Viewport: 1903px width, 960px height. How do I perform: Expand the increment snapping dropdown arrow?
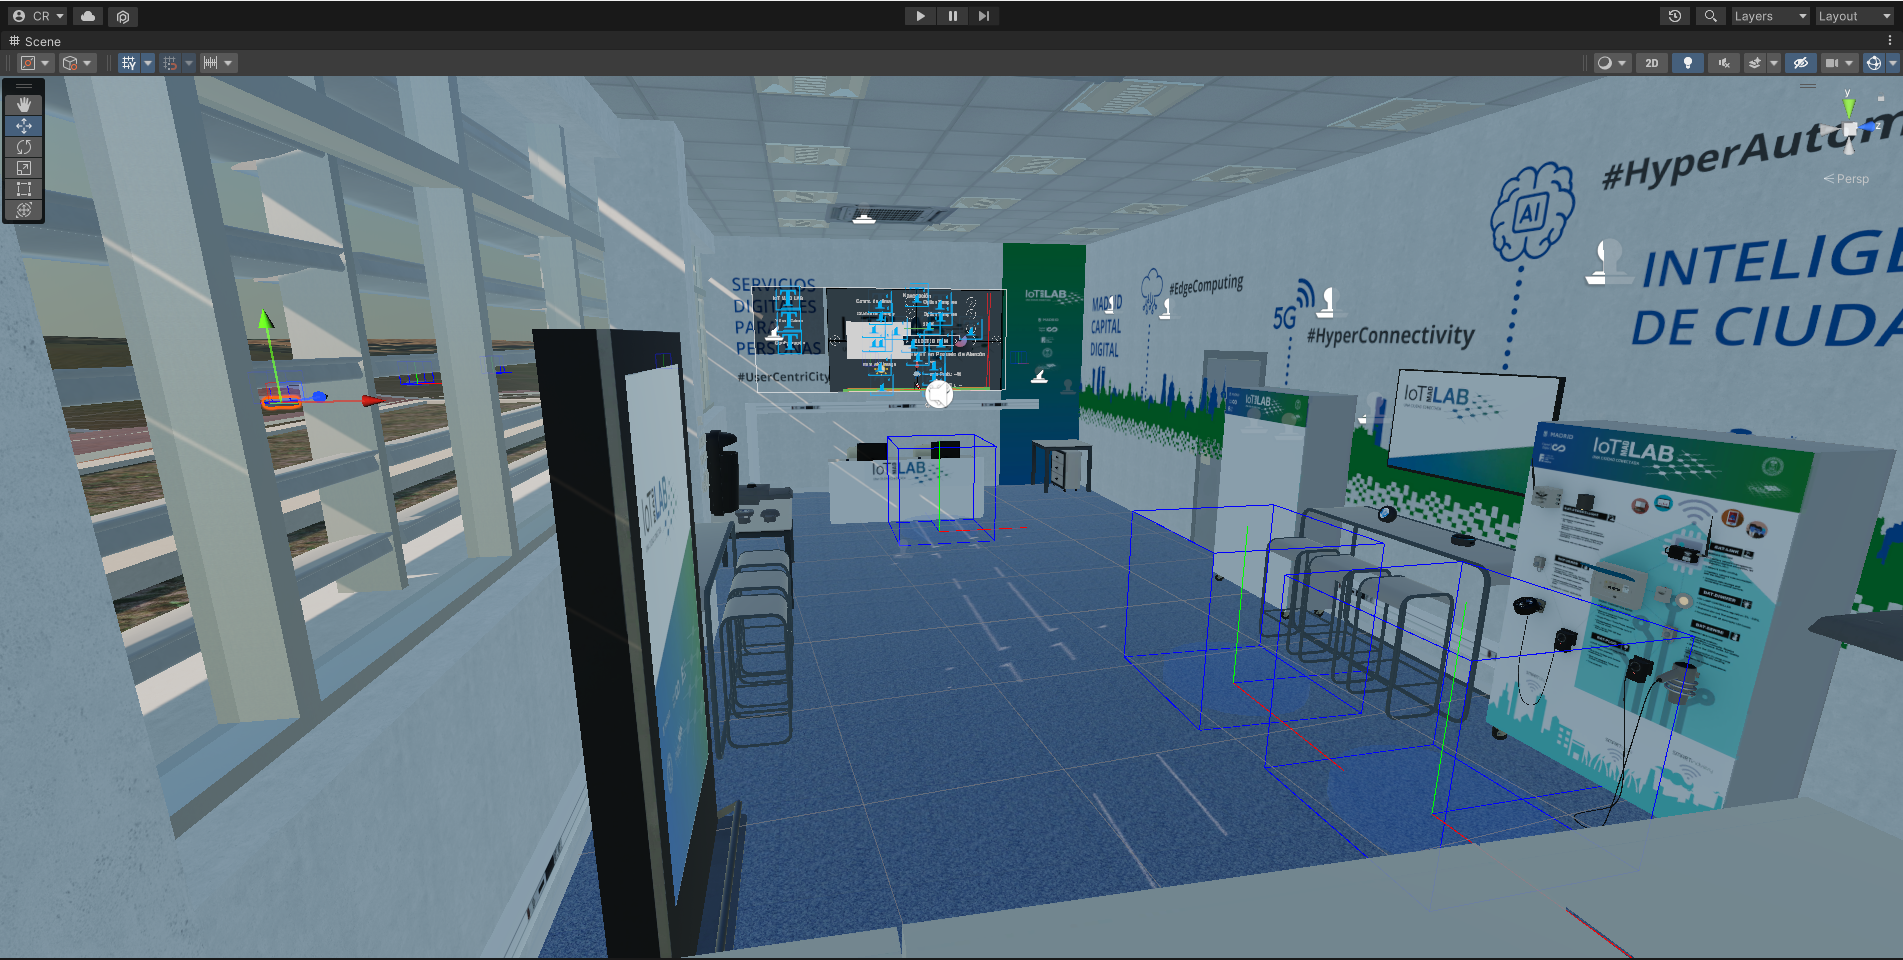[x=228, y=63]
